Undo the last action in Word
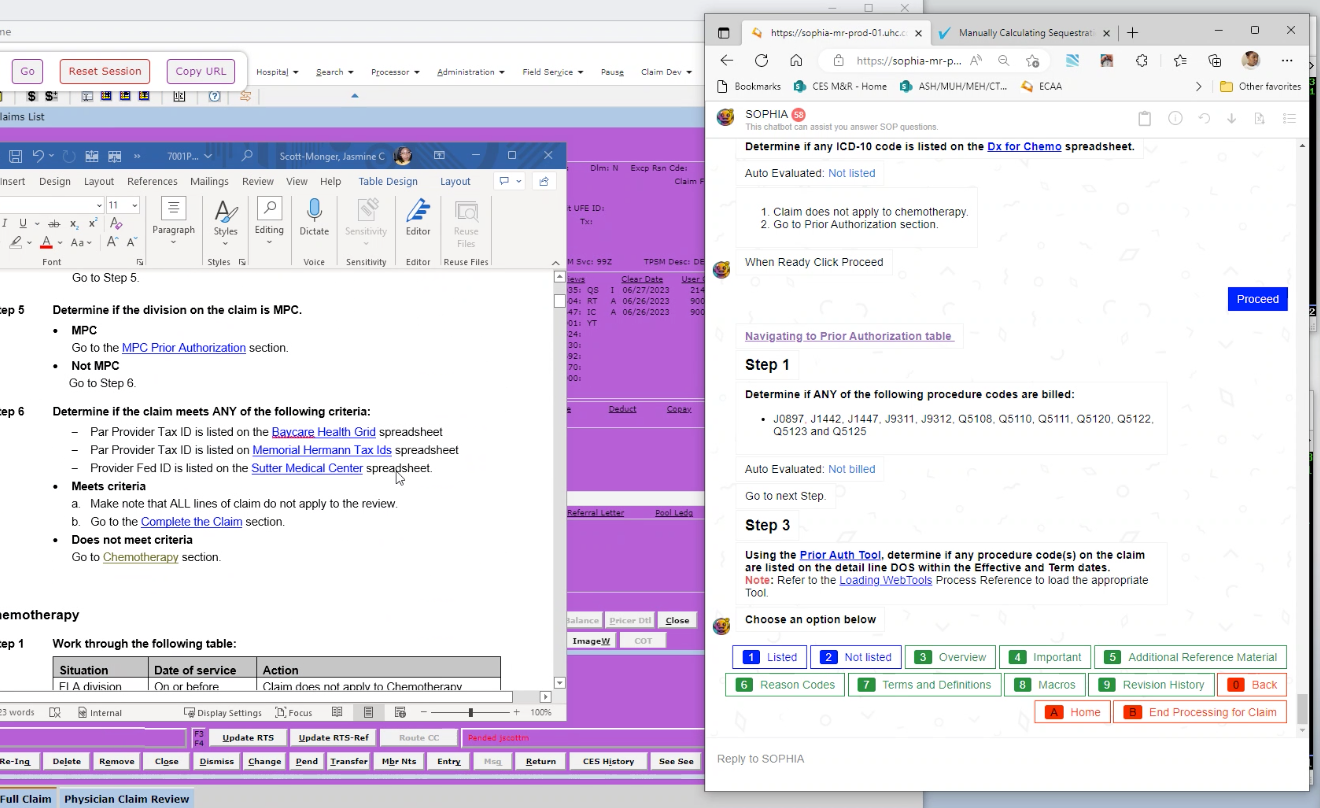This screenshot has height=808, width=1320. (38, 156)
